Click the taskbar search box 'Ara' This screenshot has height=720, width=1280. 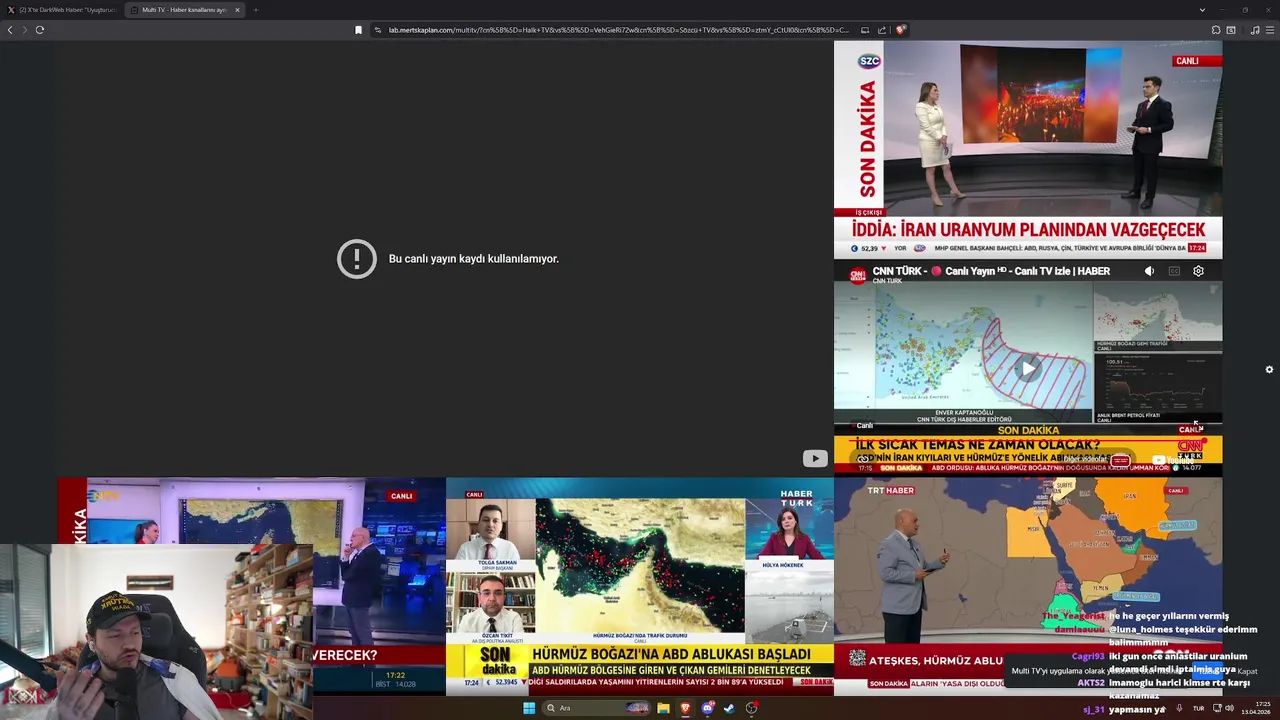(x=597, y=708)
